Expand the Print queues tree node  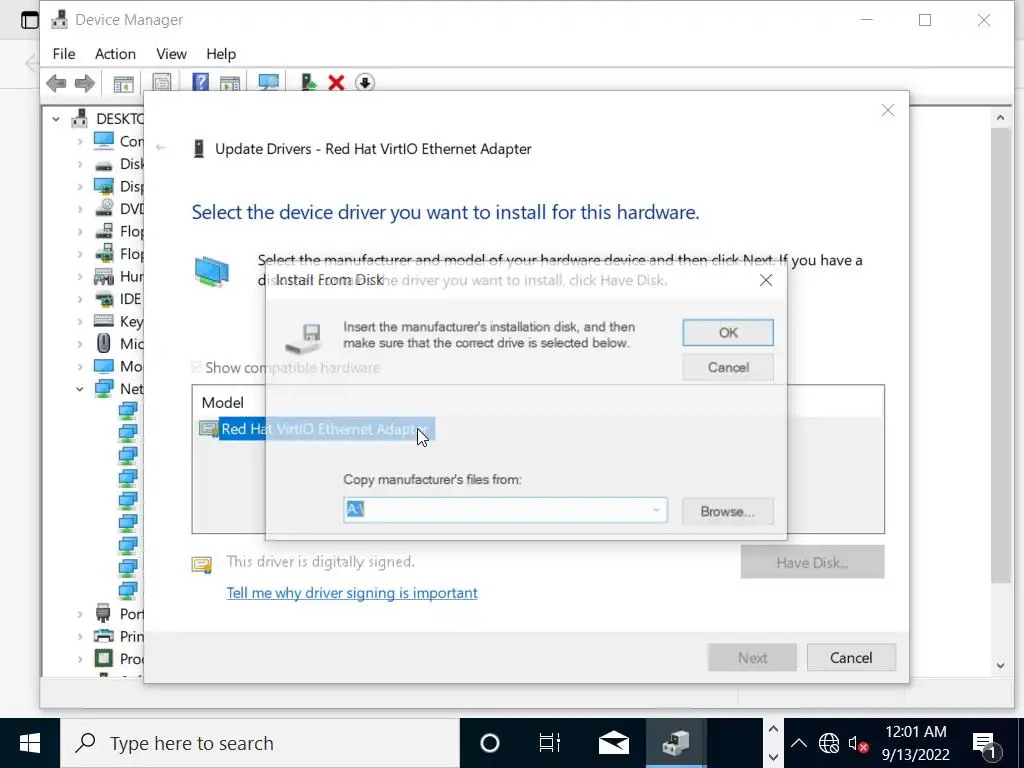(x=80, y=636)
